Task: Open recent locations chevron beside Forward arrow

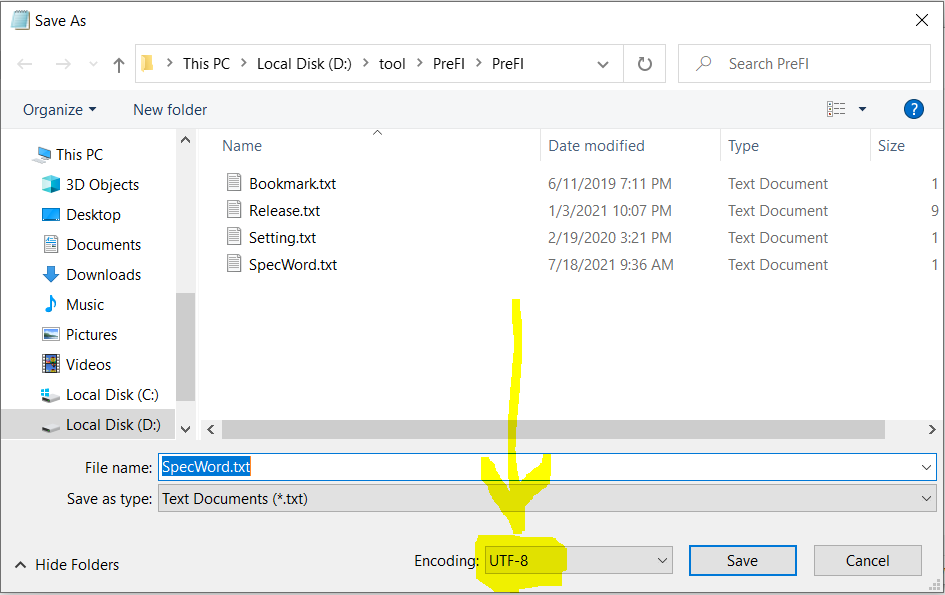Action: click(x=93, y=64)
